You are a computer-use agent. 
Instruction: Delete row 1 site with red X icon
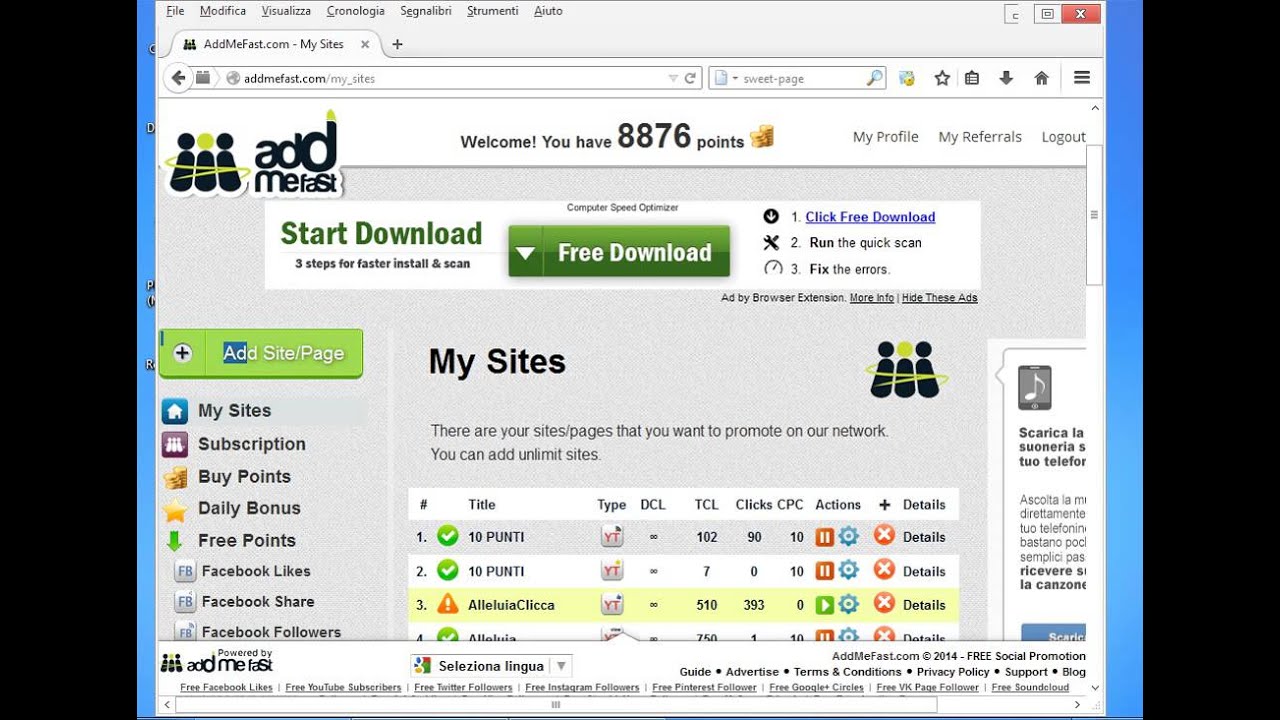click(884, 536)
